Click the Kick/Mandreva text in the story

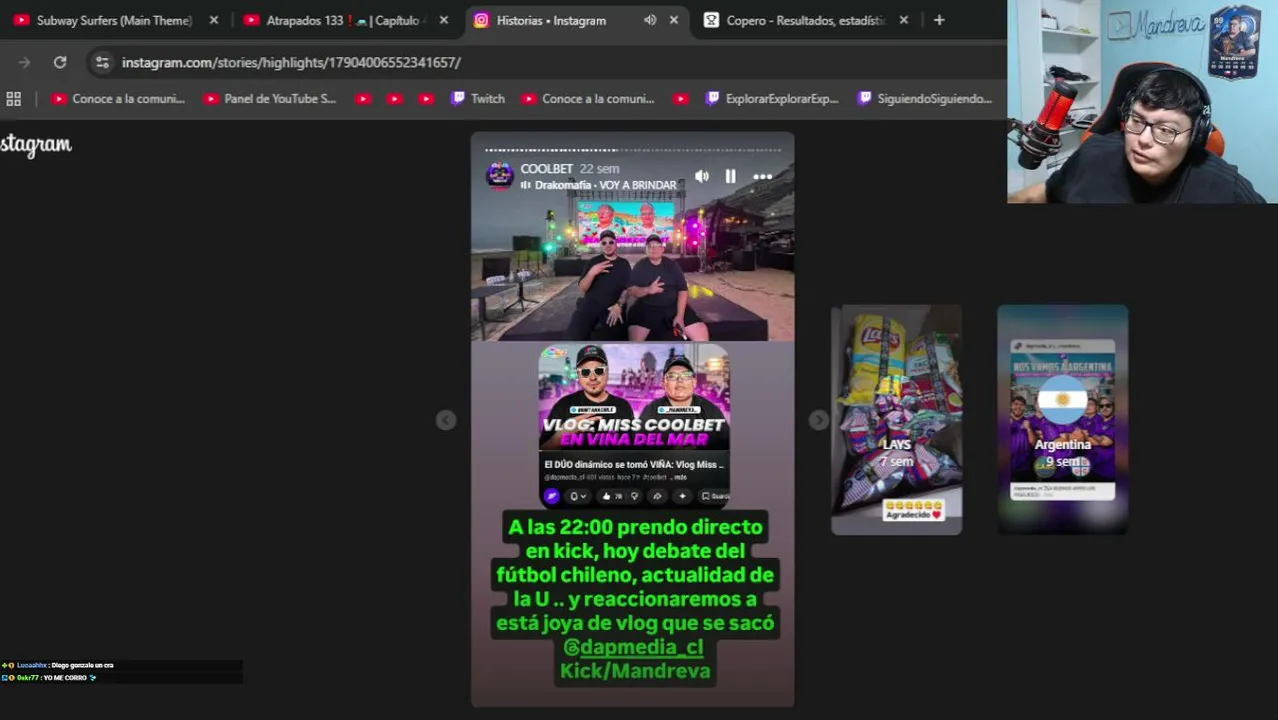click(x=635, y=671)
